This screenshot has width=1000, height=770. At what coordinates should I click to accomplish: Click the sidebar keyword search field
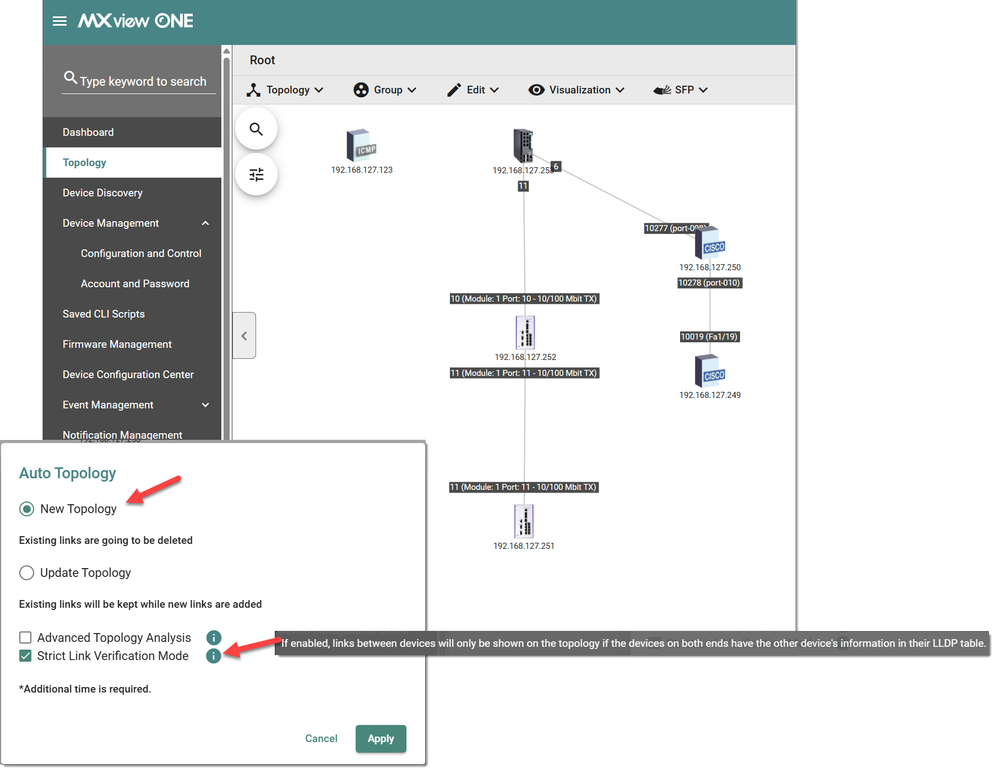pos(139,81)
